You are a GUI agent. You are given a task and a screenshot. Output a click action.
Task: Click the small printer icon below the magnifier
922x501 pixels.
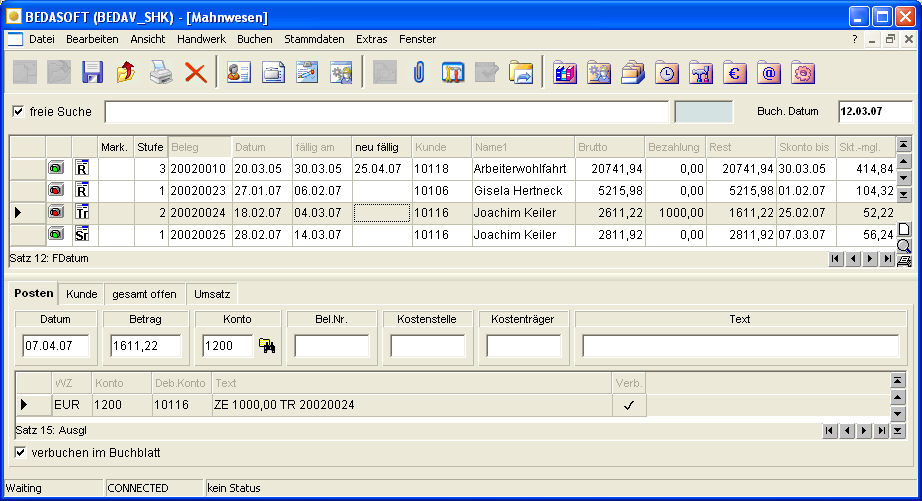click(904, 260)
